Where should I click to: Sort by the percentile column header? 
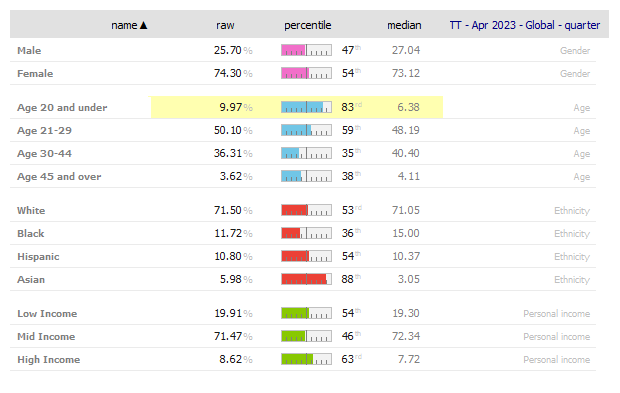click(x=308, y=25)
